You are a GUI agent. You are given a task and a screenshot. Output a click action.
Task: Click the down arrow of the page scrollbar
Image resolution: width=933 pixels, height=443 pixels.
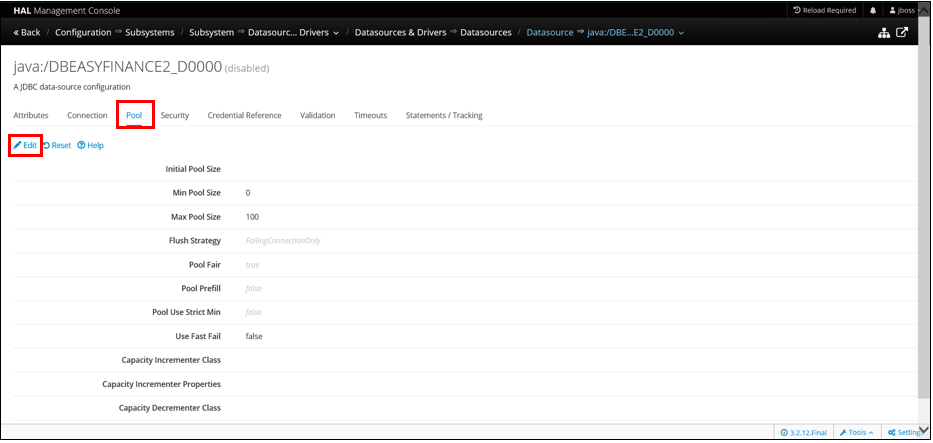tap(925, 429)
